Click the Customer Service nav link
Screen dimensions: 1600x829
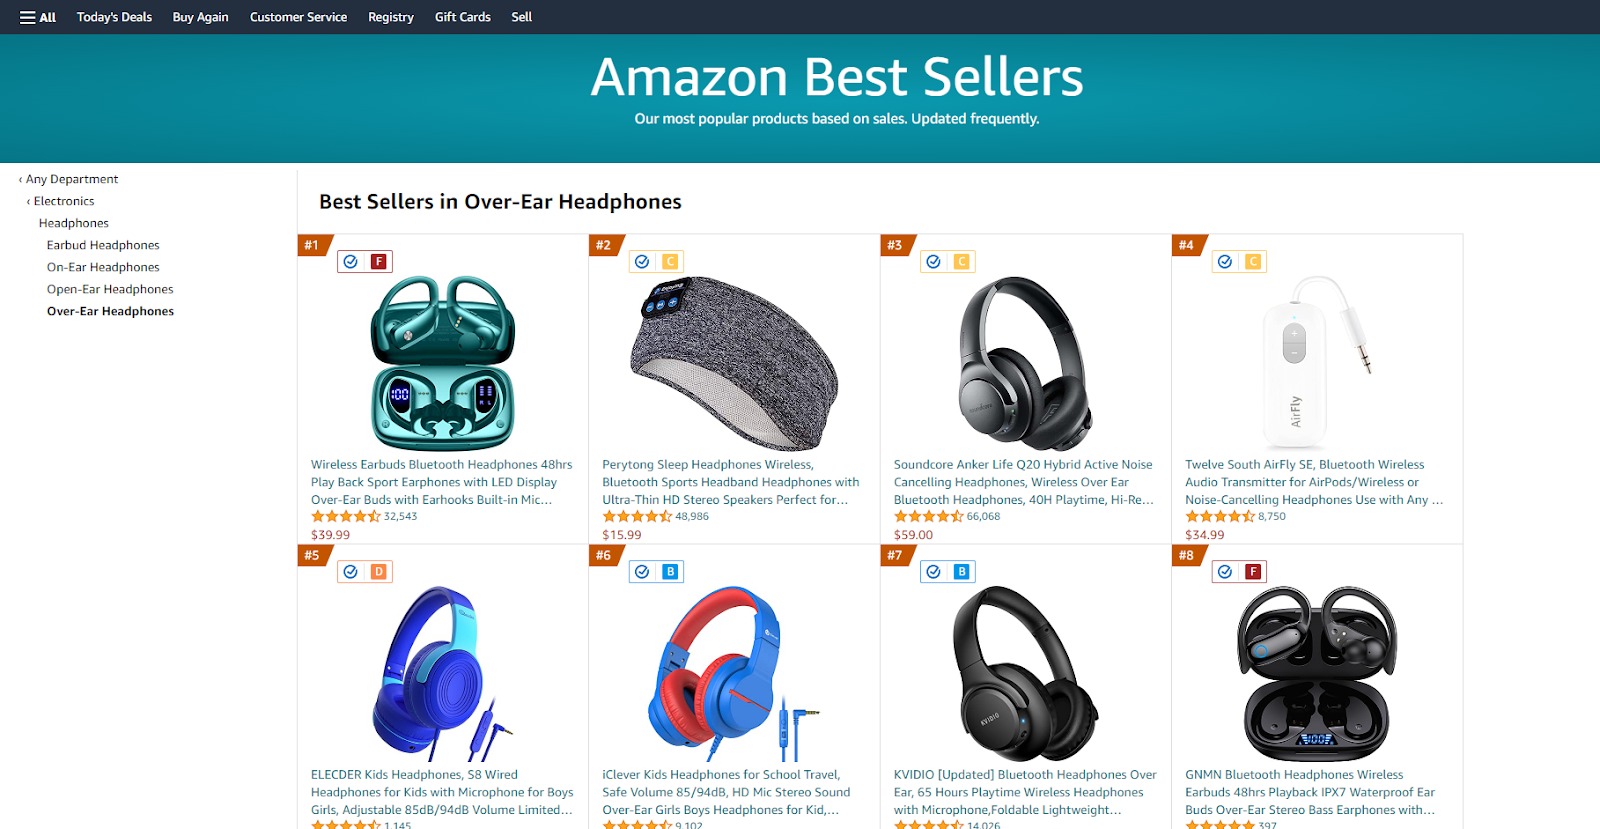[298, 17]
